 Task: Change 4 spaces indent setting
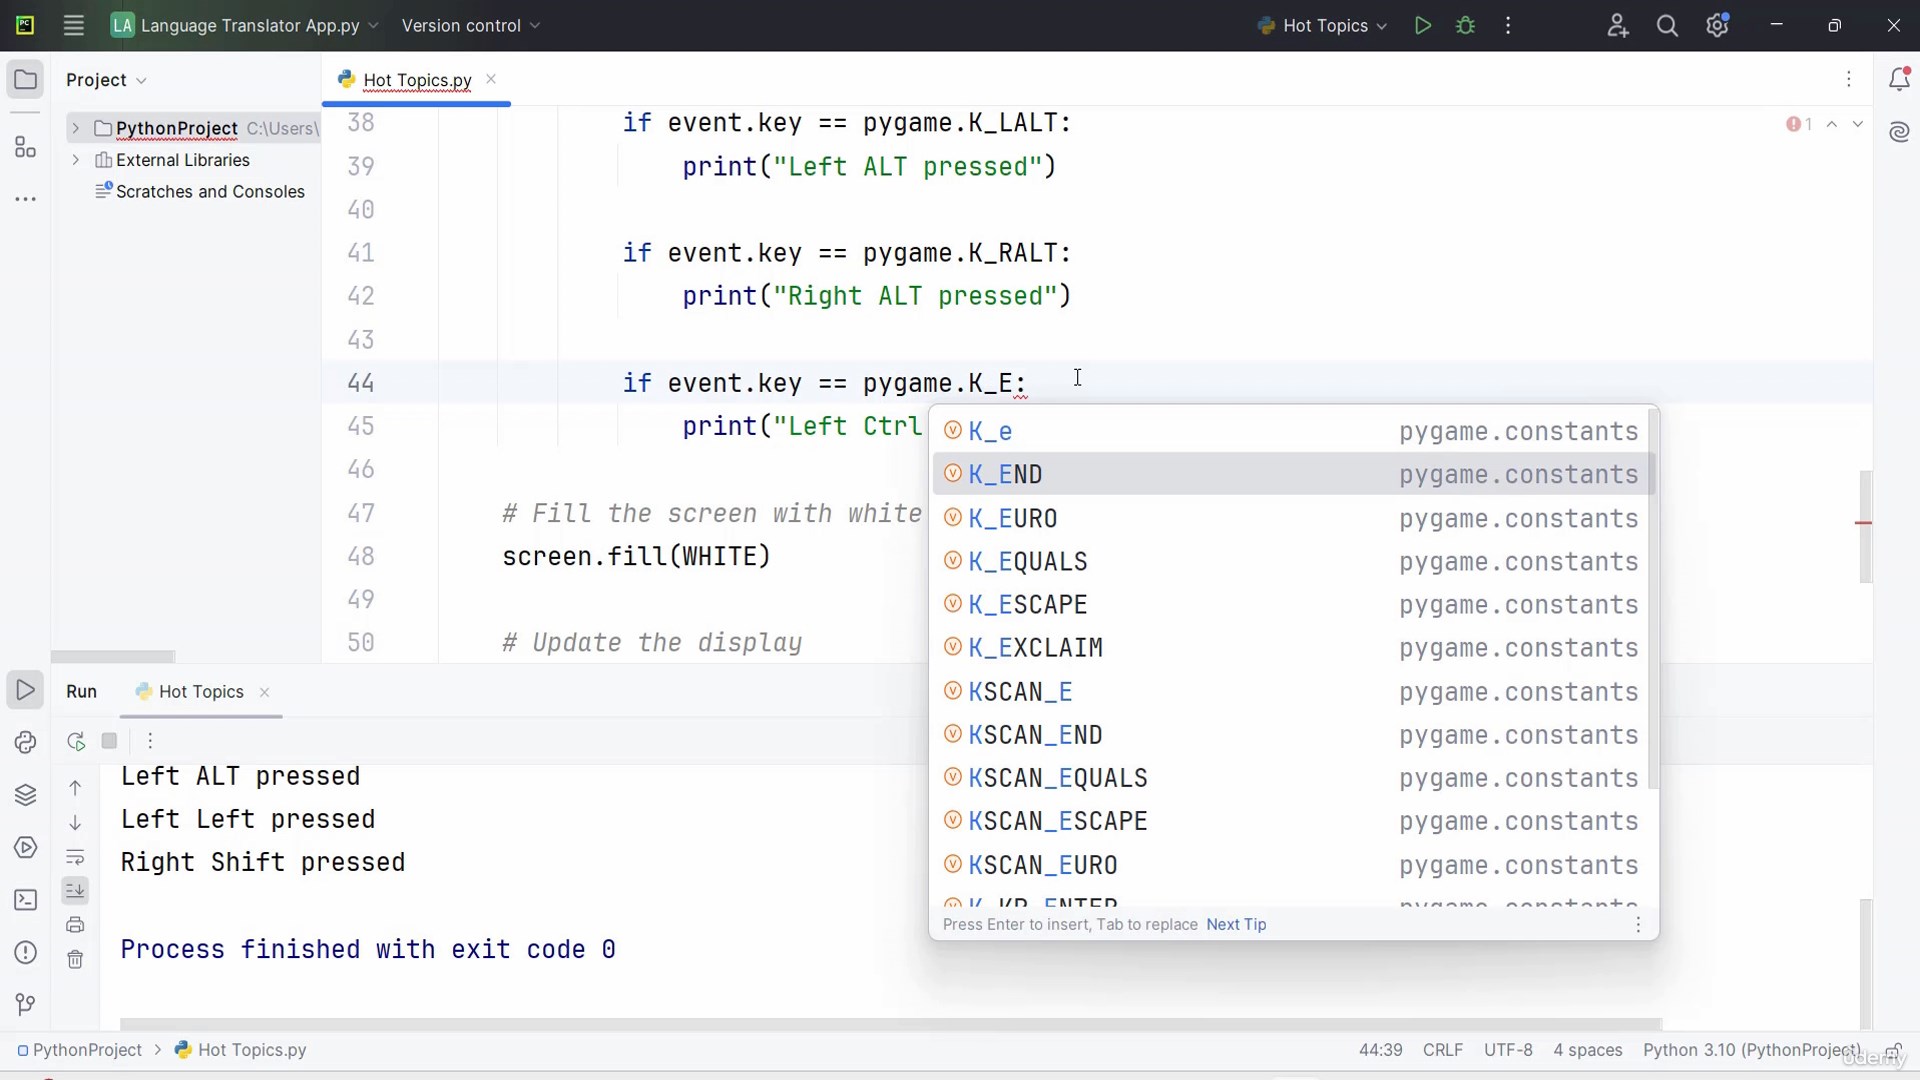tap(1587, 1050)
